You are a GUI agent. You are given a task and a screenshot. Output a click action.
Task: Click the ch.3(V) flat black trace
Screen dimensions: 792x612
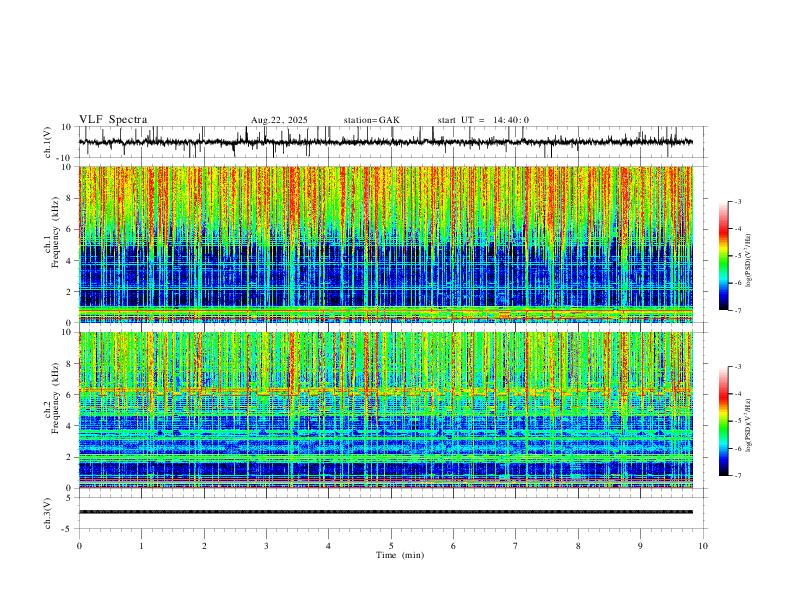[x=386, y=512]
